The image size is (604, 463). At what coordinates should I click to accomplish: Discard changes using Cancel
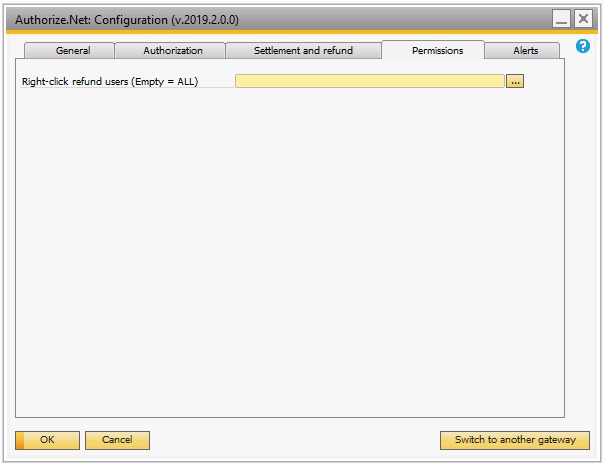tap(117, 440)
